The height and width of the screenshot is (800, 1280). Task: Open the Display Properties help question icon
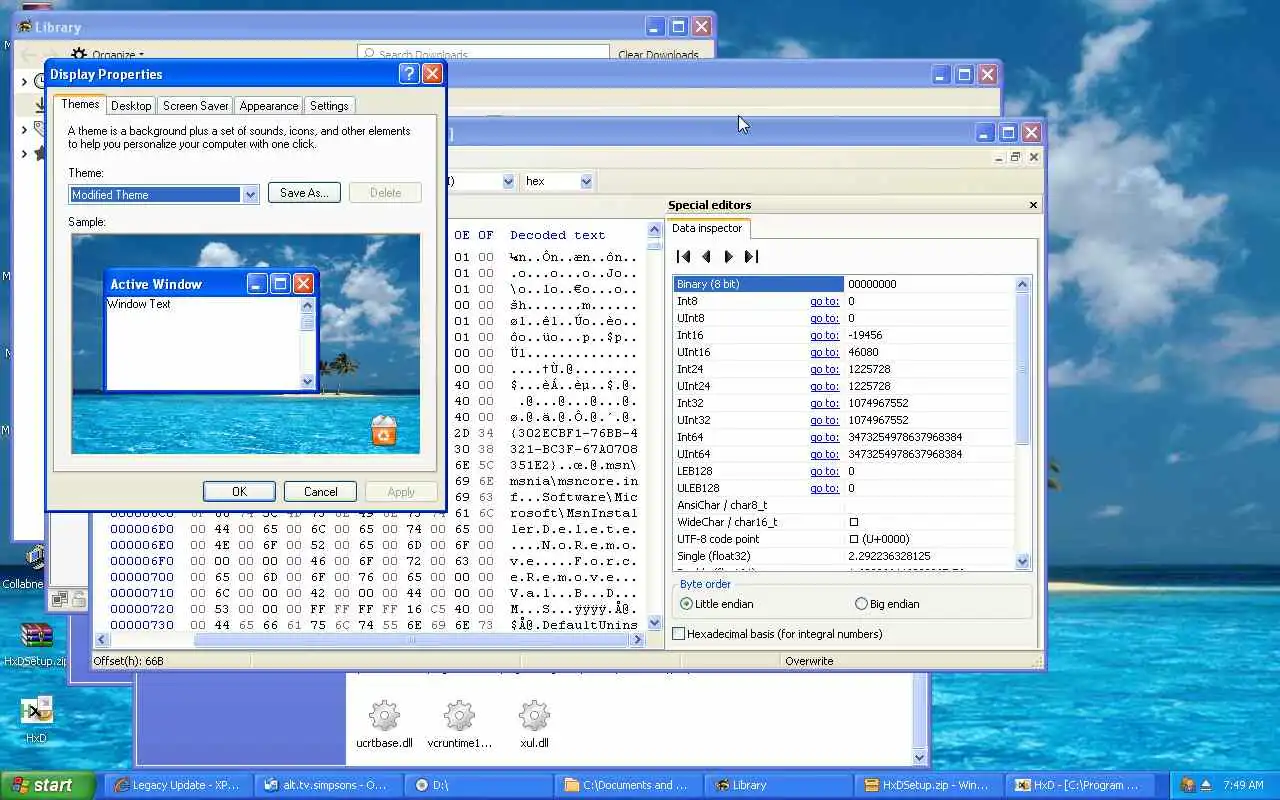click(x=408, y=74)
